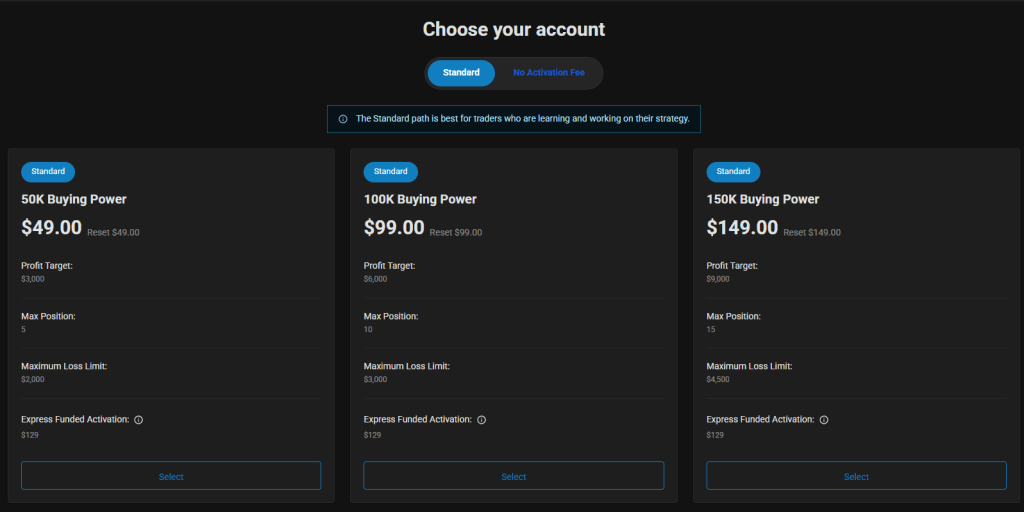This screenshot has width=1024, height=512.
Task: Open Express Funded Activation info on 50K card
Action: (x=138, y=420)
